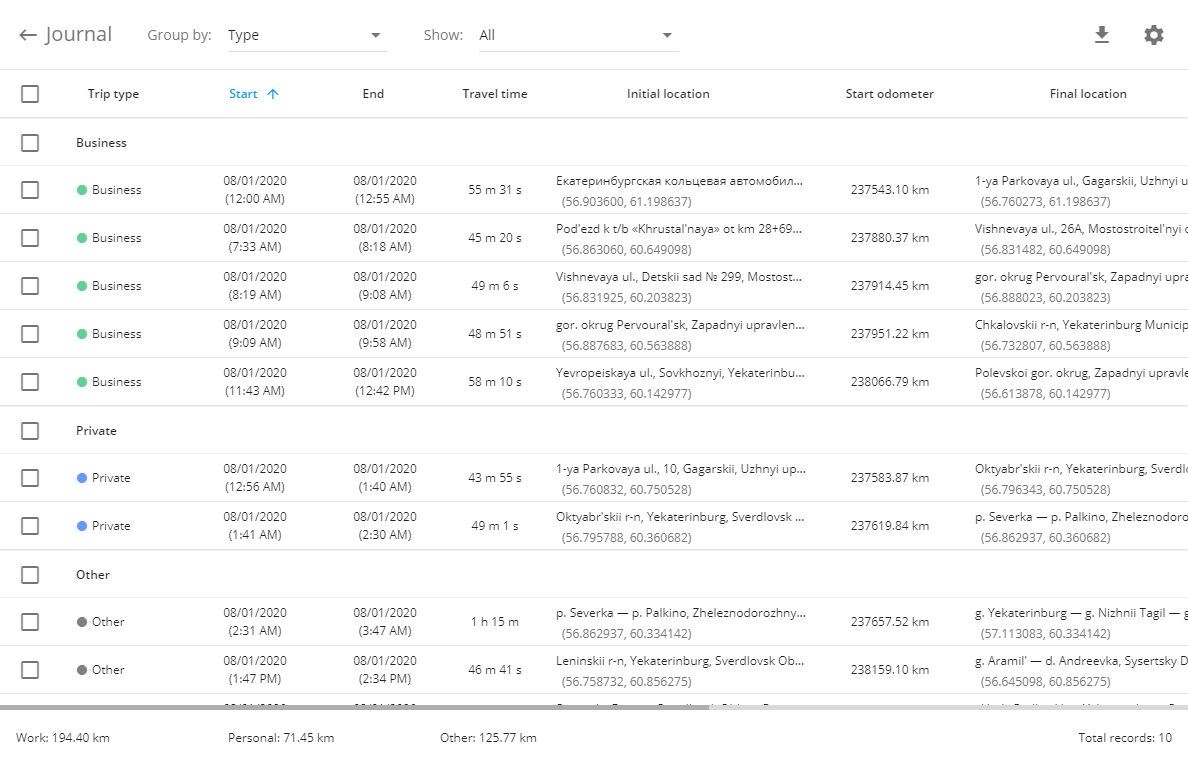1188x766 pixels.
Task: Click the Journal title link
Action: 78,35
